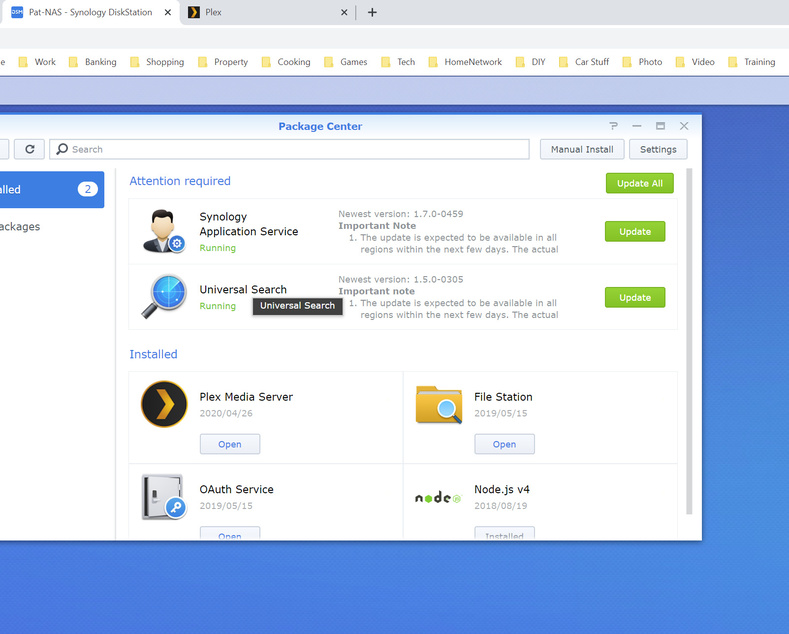Open the Banking bookmarks folder
Image resolution: width=789 pixels, height=634 pixels.
[92, 62]
